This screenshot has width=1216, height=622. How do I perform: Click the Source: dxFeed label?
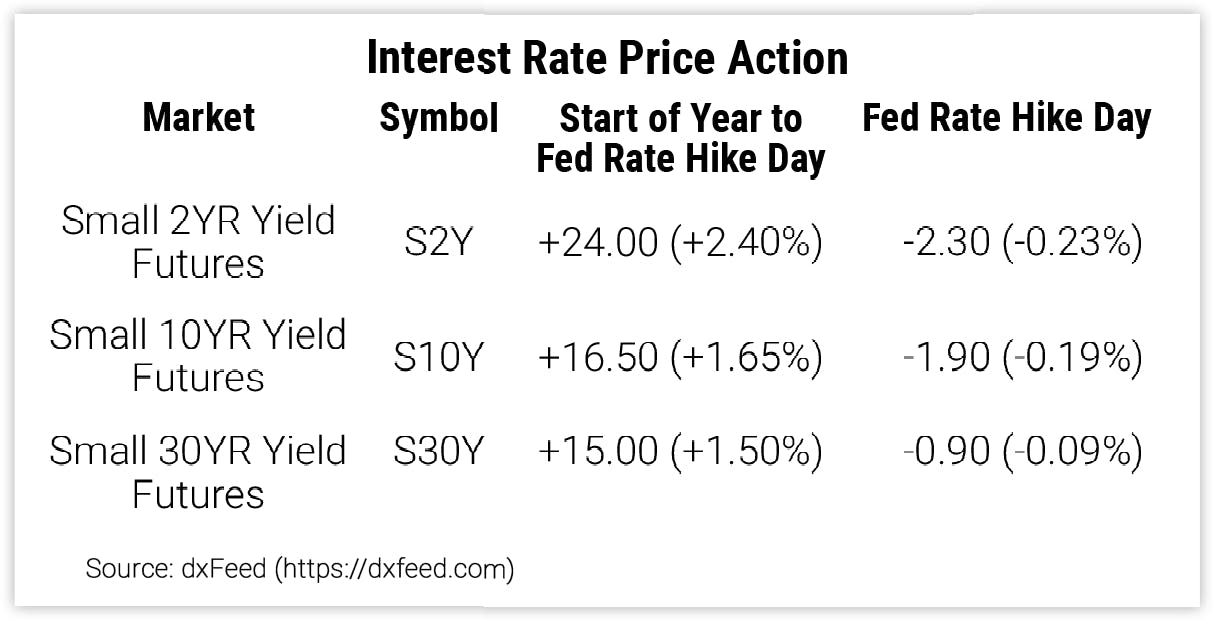coord(176,570)
